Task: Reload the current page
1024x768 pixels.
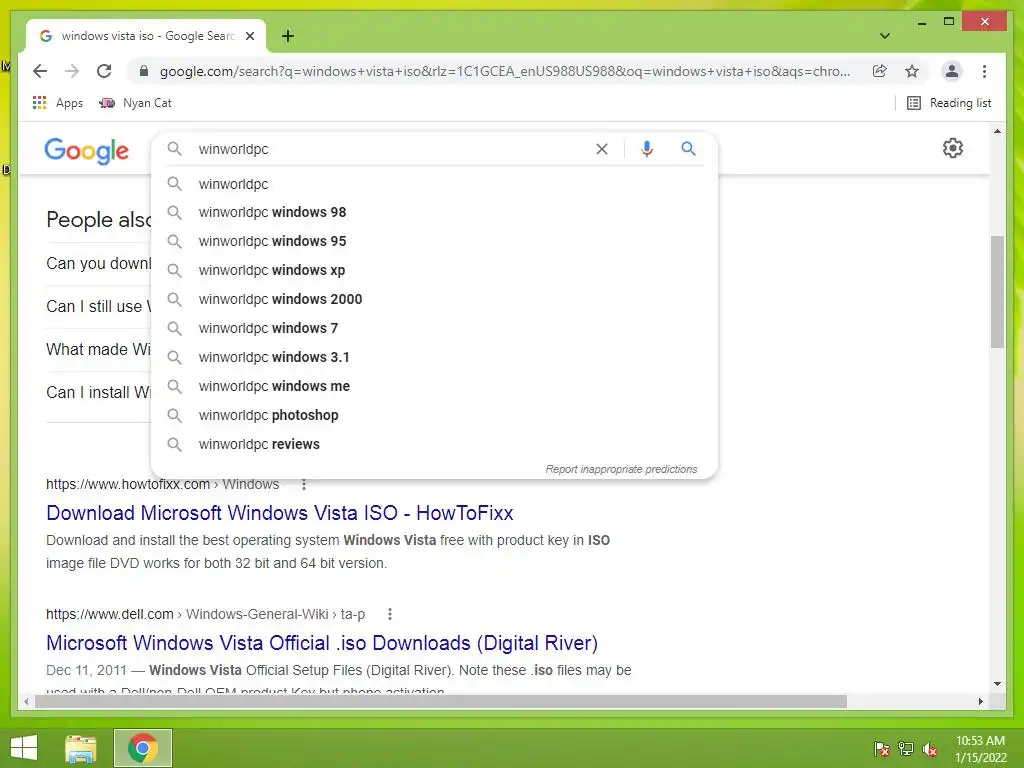Action: [x=104, y=71]
